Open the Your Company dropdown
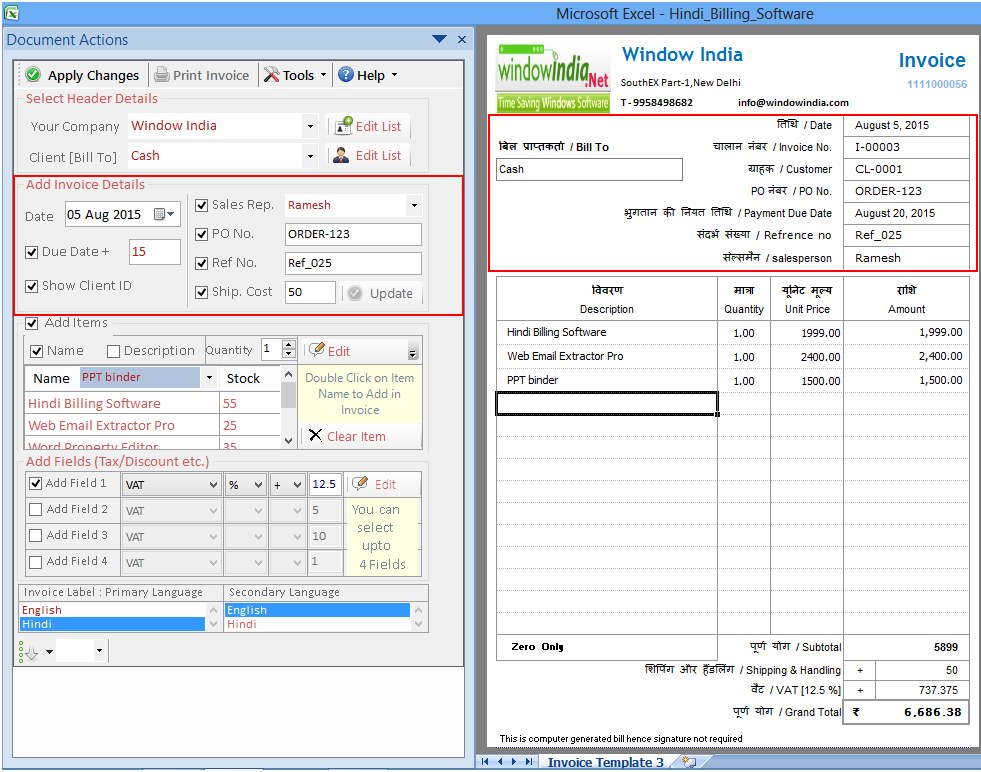The width and height of the screenshot is (981, 772). (x=310, y=126)
